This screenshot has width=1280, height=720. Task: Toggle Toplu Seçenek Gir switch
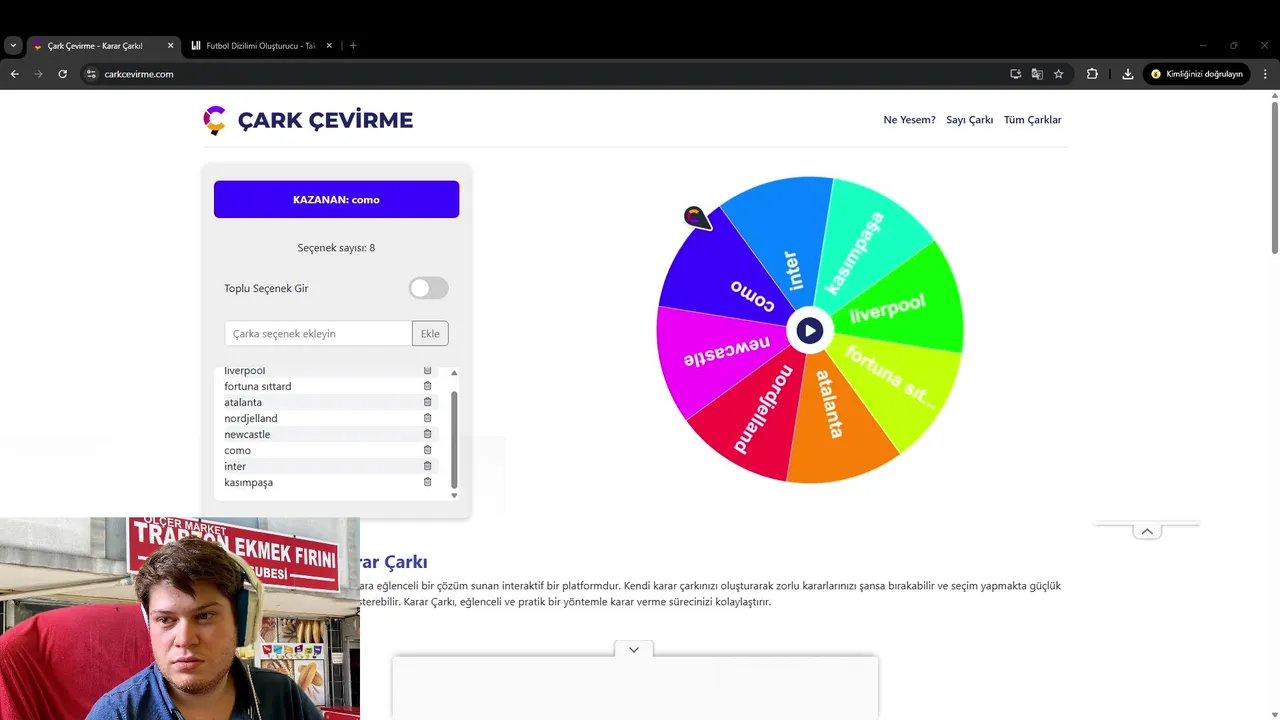428,288
